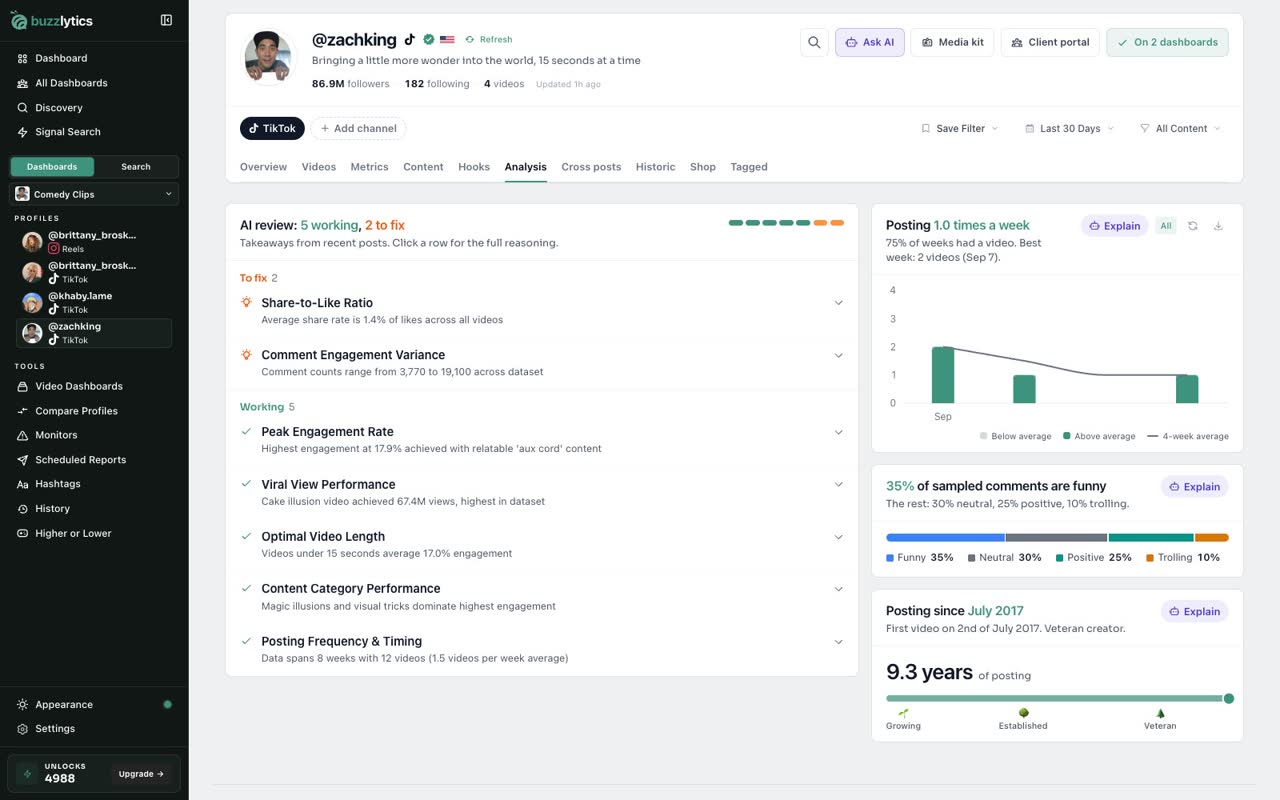This screenshot has width=1280, height=800.
Task: Switch to the Cross posts tab
Action: [x=591, y=167]
